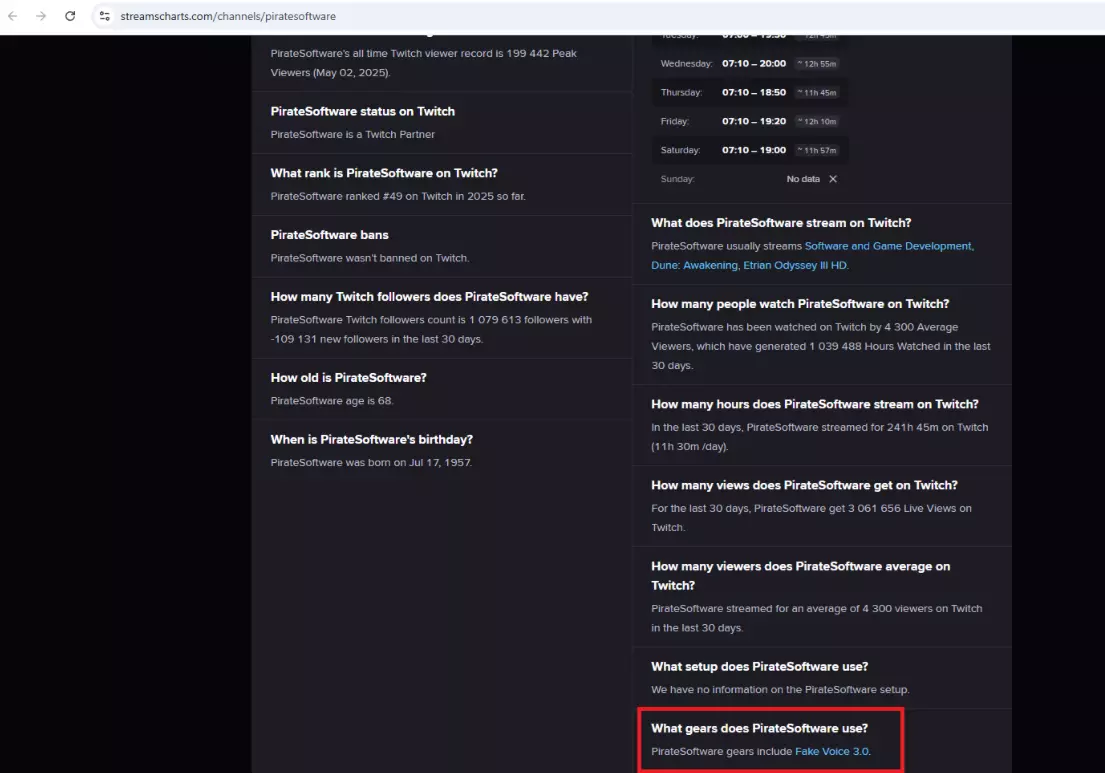The height and width of the screenshot is (773, 1105).
Task: Click 'What setup does PirateSoftware use?' heading
Action: [760, 667]
